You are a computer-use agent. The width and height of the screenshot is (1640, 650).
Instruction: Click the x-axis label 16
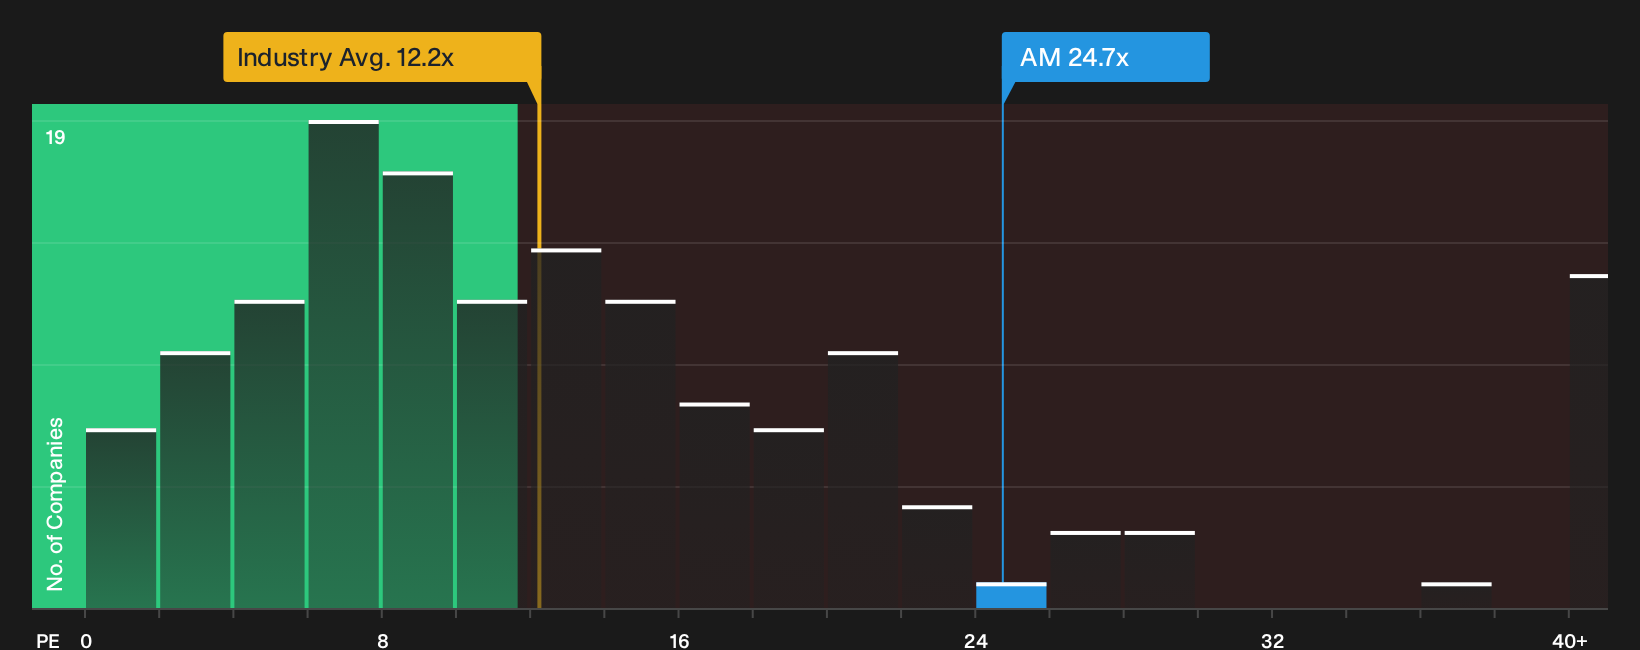click(679, 640)
